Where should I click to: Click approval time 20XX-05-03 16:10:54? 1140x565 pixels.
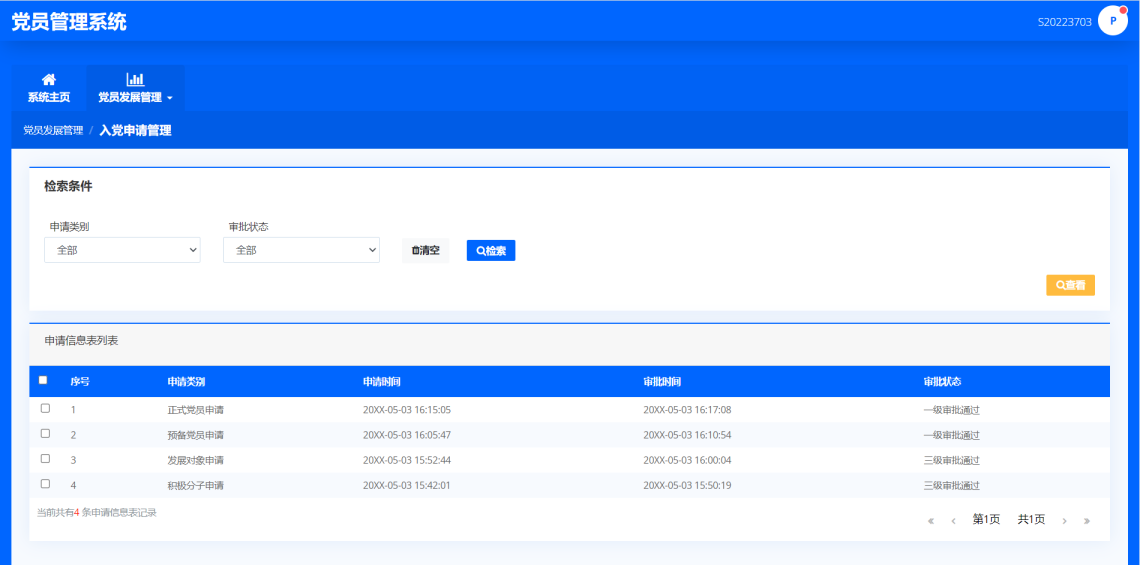point(687,435)
